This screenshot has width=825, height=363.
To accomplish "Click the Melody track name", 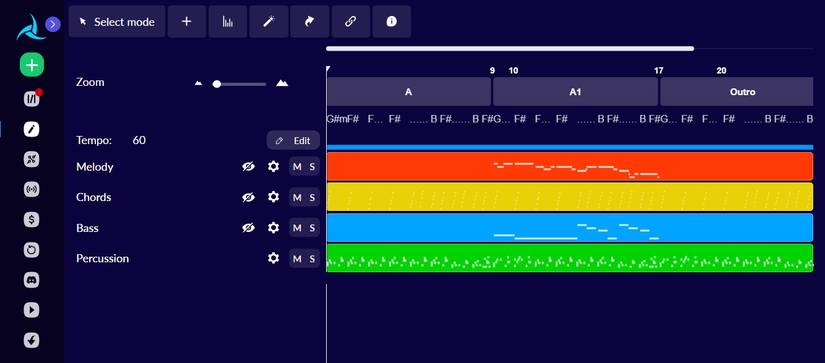I will (95, 167).
